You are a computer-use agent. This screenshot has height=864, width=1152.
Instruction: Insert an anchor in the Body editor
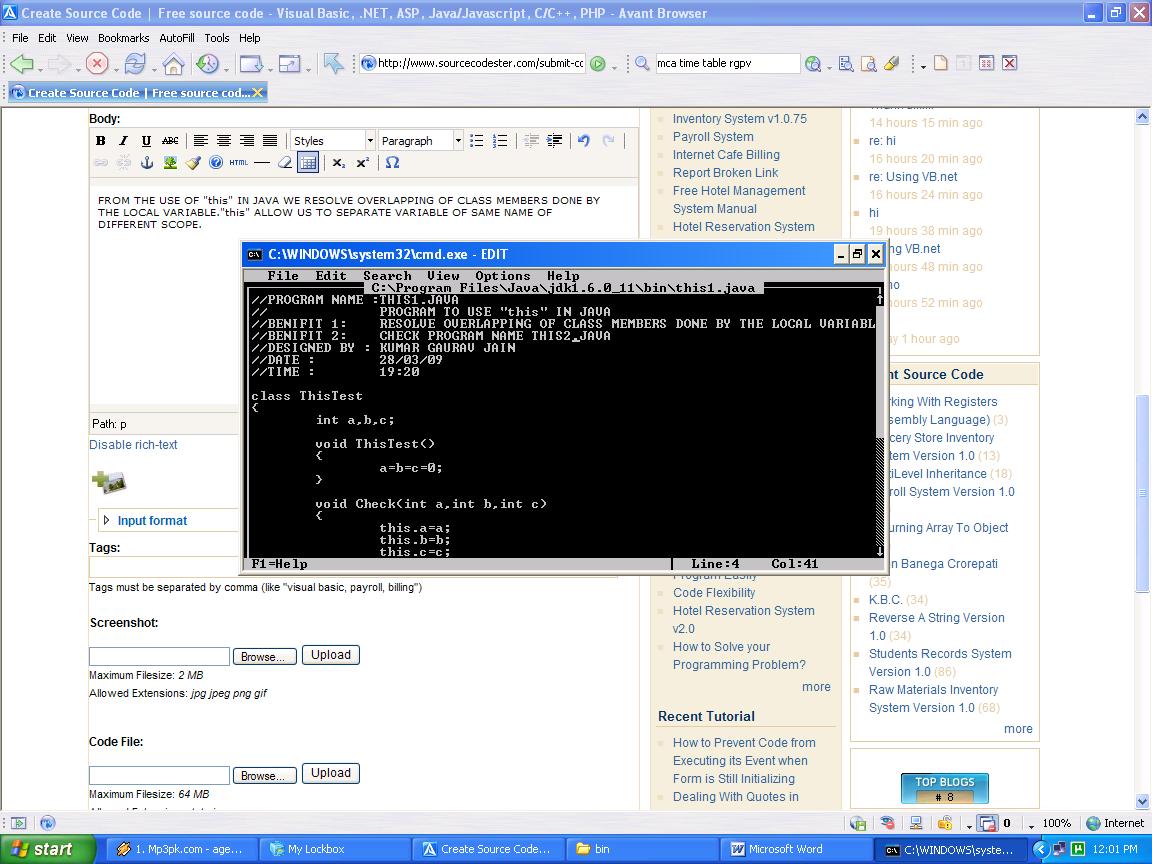tap(147, 163)
